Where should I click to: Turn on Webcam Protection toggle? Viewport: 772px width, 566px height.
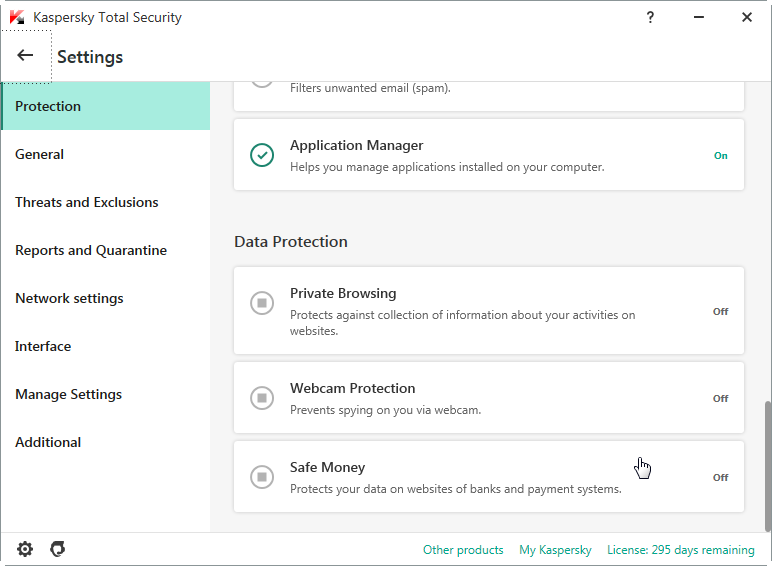261,397
